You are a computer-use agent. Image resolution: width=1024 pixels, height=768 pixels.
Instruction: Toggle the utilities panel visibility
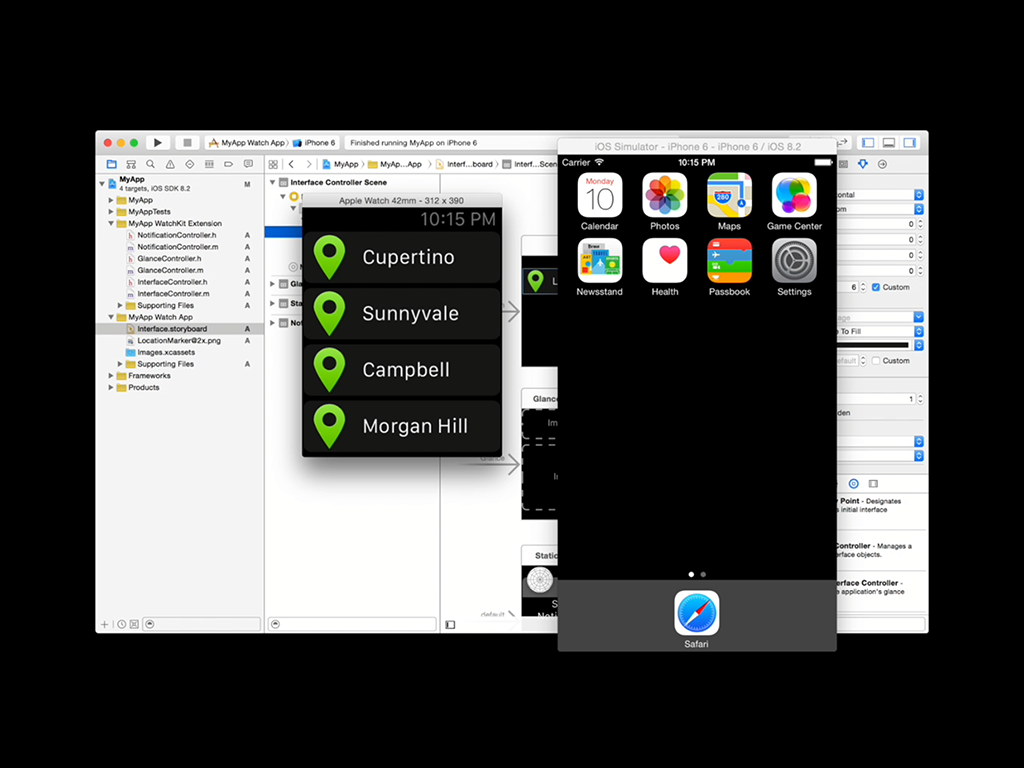(x=910, y=142)
